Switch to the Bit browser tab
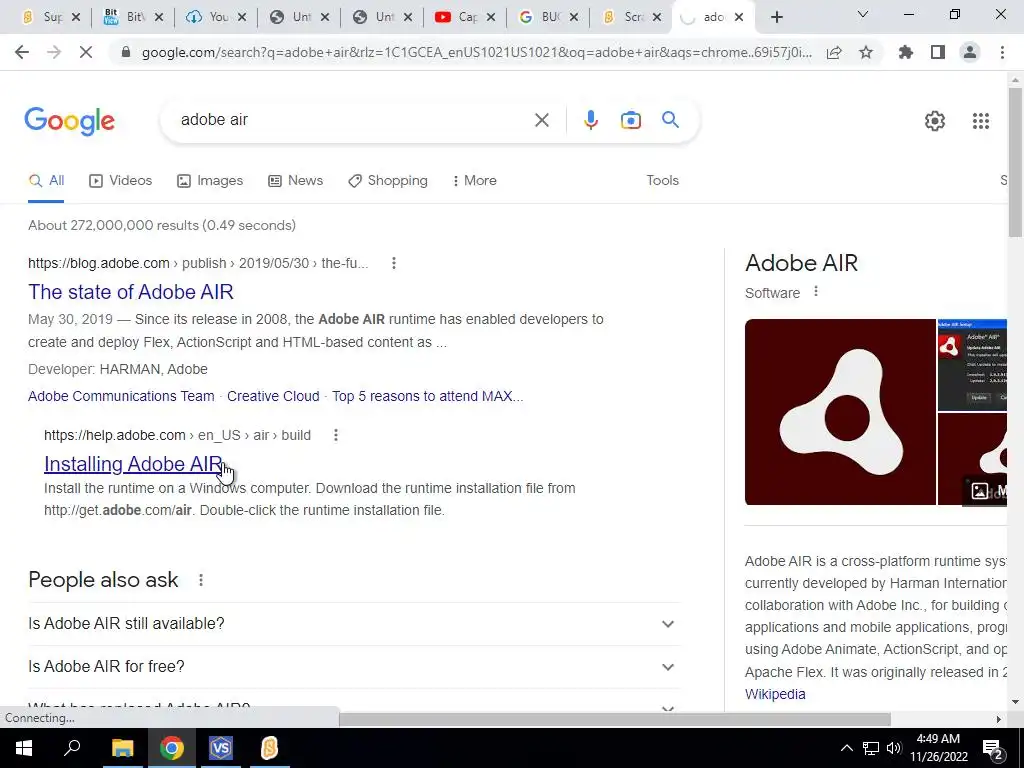 pyautogui.click(x=133, y=17)
